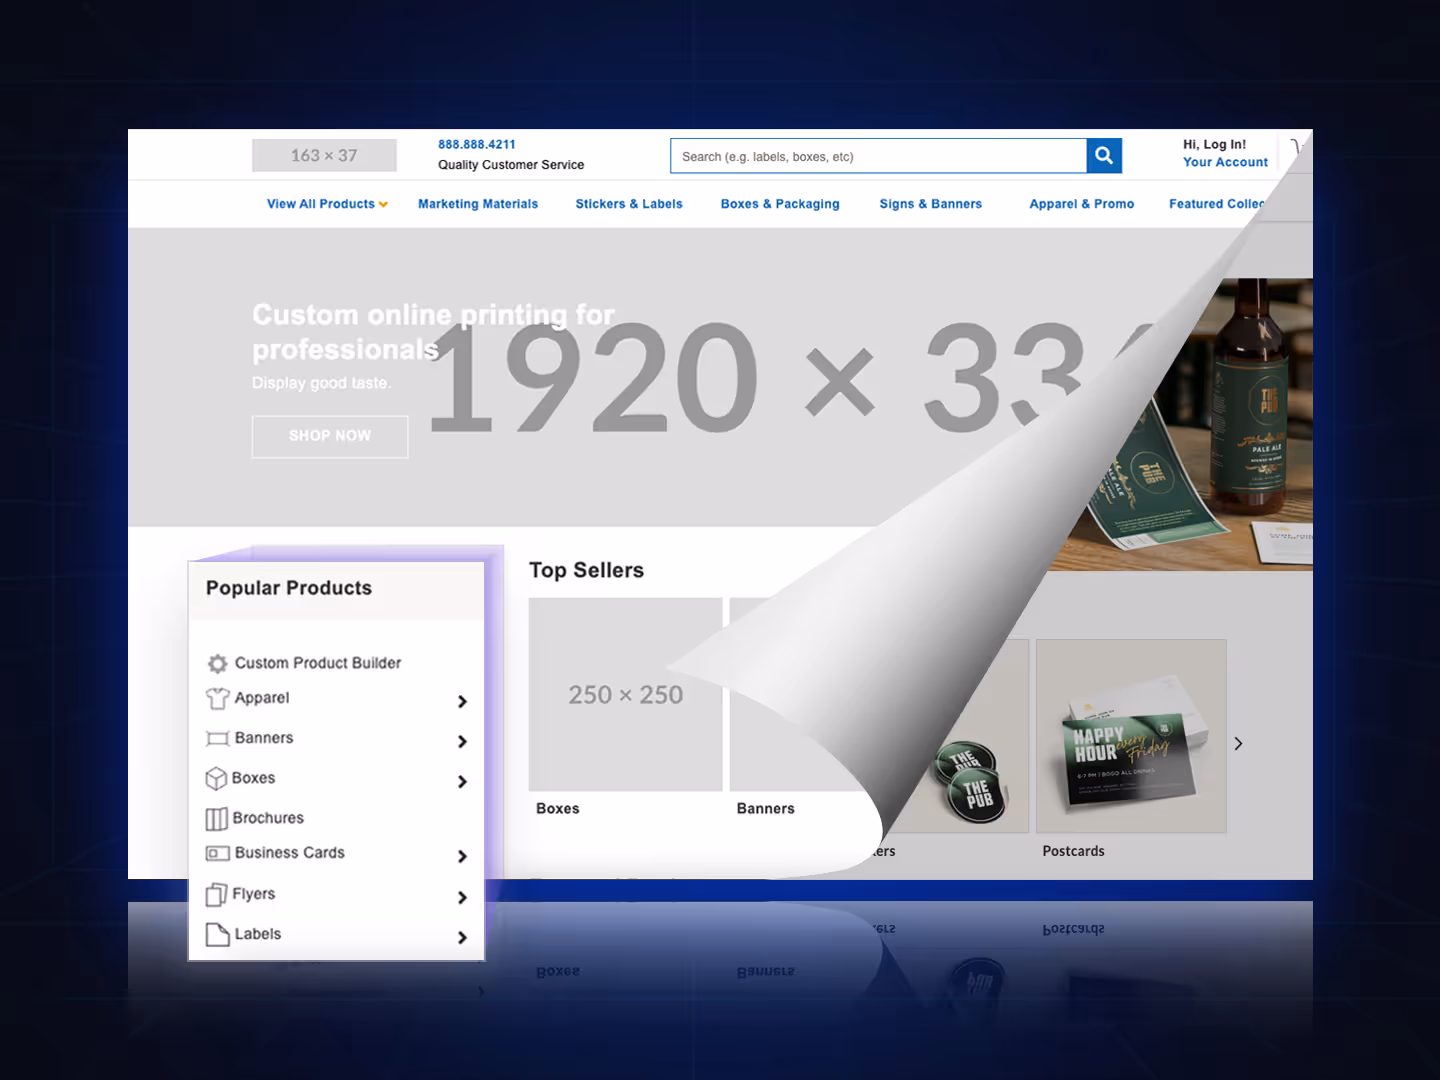The width and height of the screenshot is (1440, 1080).
Task: Open the Signs & Banners menu
Action: tap(930, 203)
